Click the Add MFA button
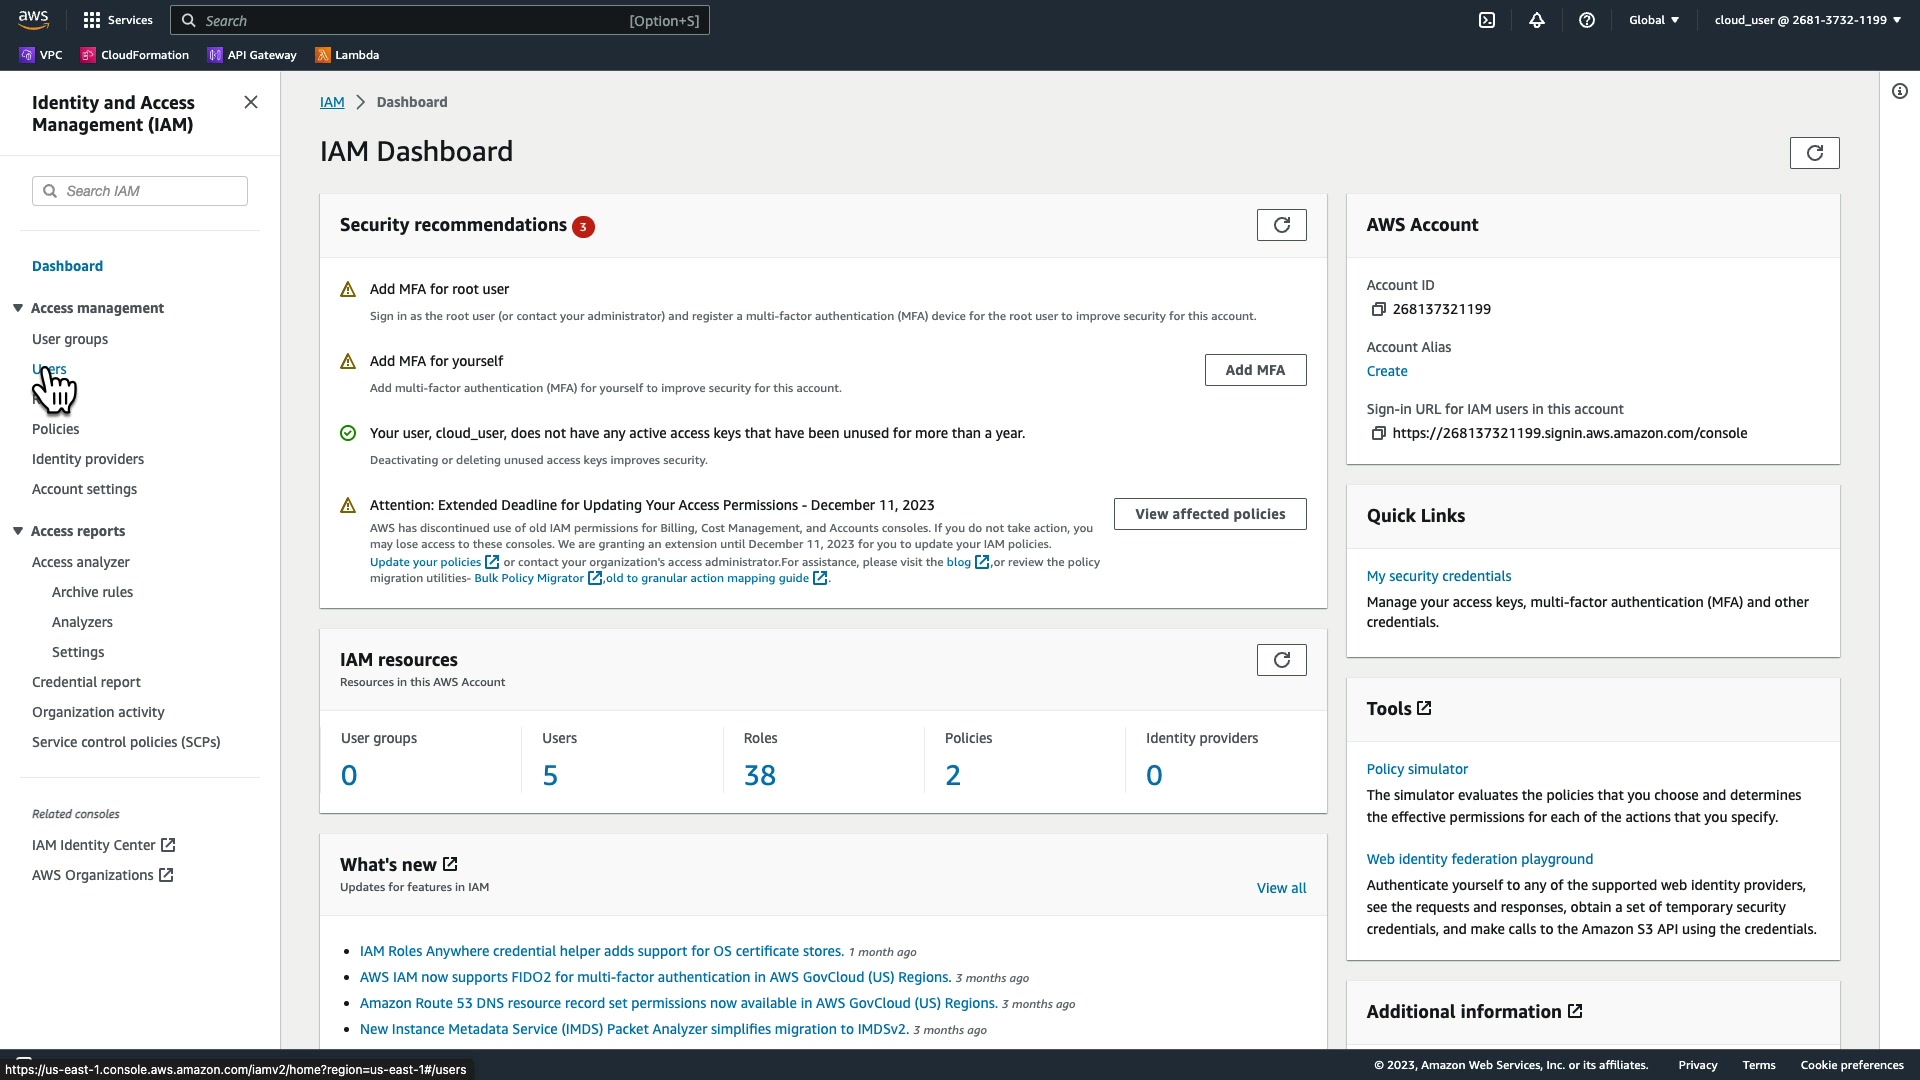Image resolution: width=1920 pixels, height=1080 pixels. pos(1255,370)
